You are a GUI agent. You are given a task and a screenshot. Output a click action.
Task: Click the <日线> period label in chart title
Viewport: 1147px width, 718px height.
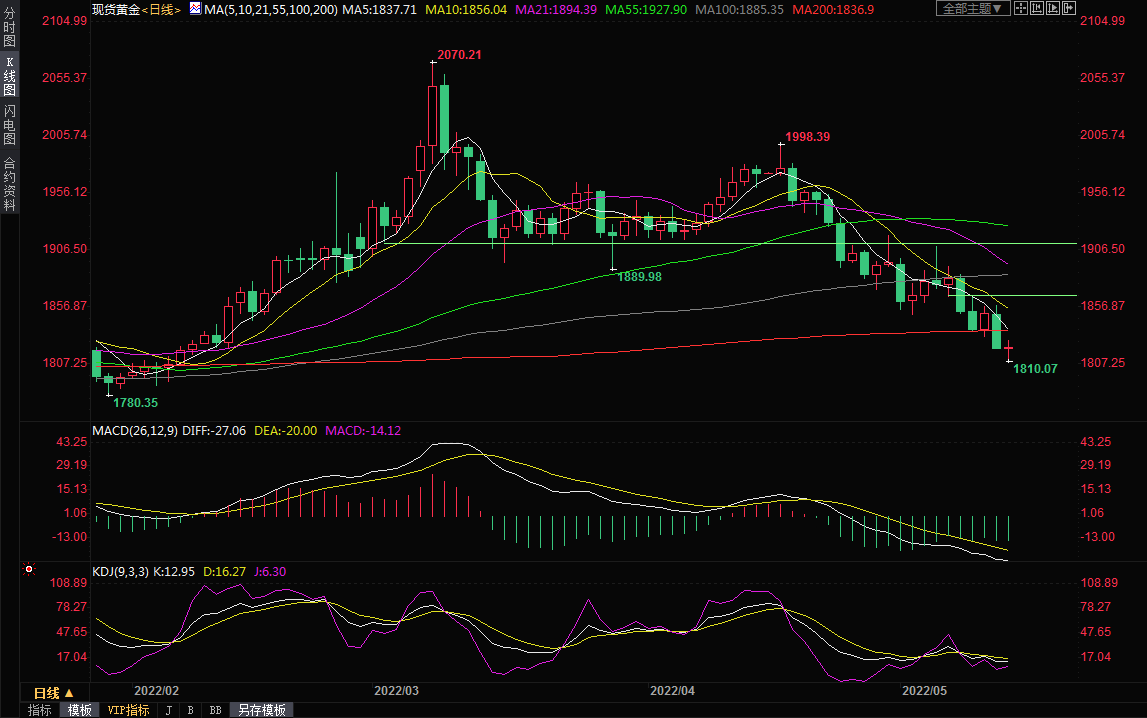point(161,9)
